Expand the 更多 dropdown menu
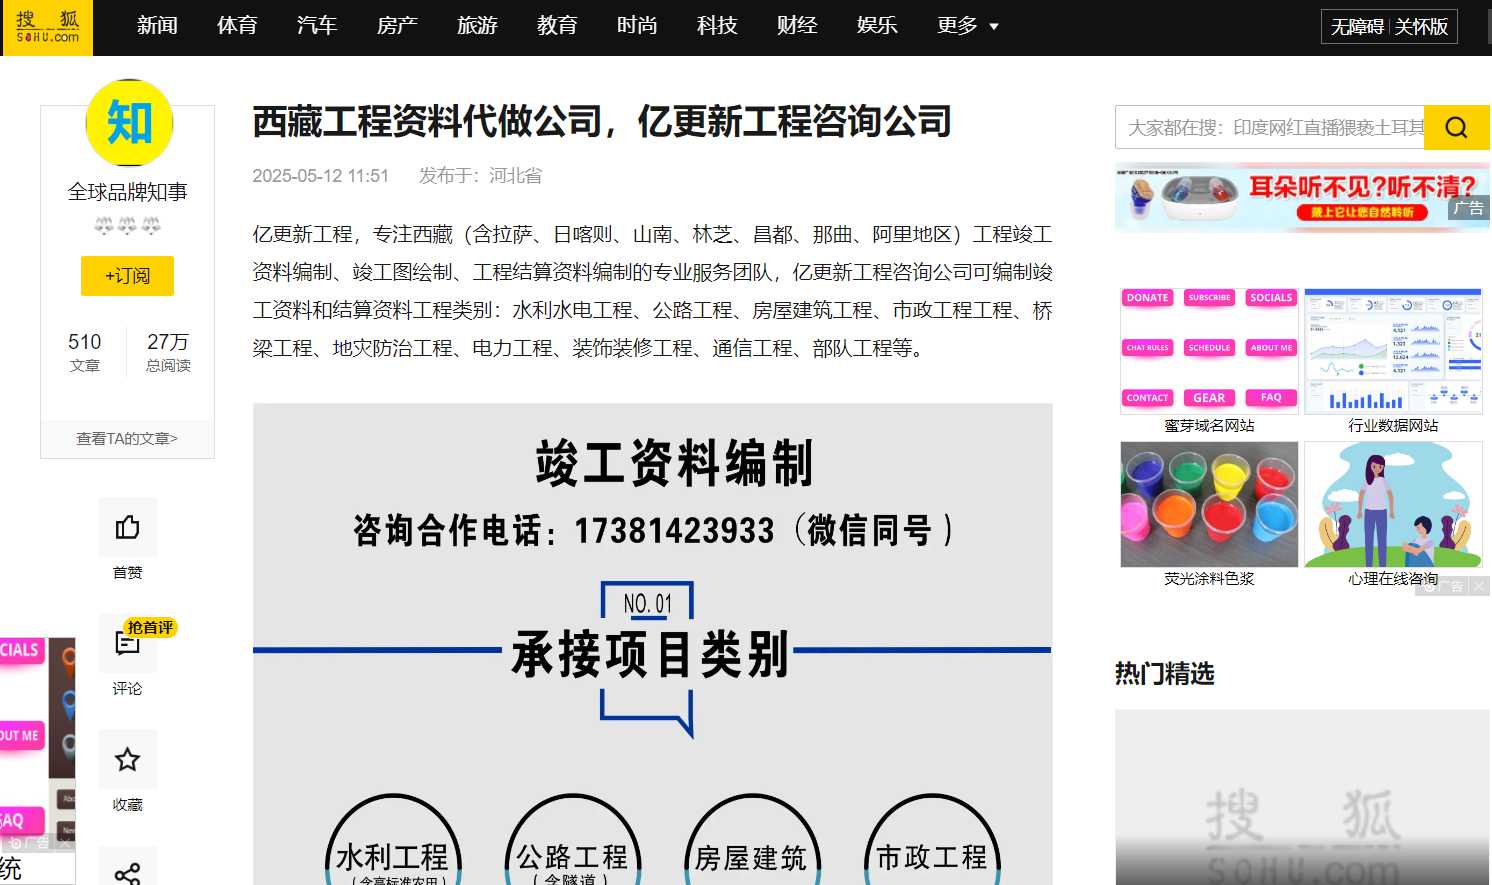The image size is (1492, 885). (967, 26)
